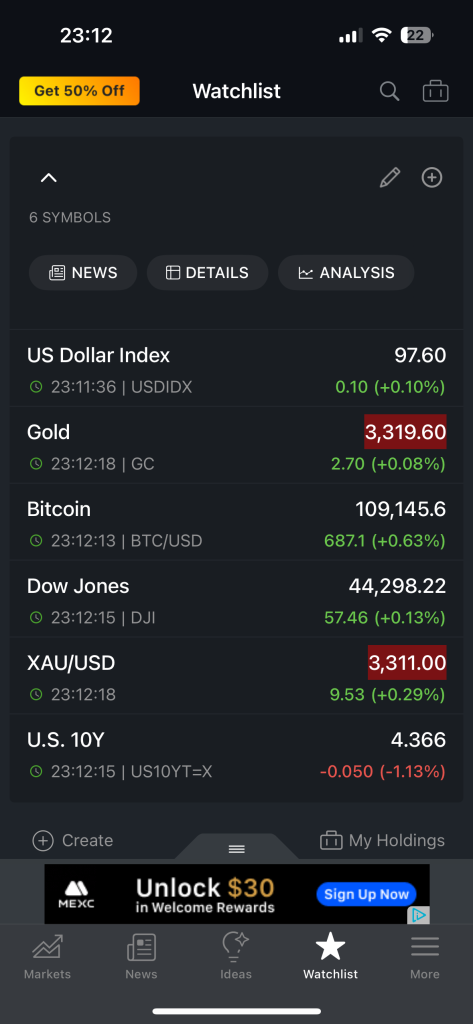Tap Sign Up Now on MEXC ad
This screenshot has height=1024, width=473.
[366, 894]
